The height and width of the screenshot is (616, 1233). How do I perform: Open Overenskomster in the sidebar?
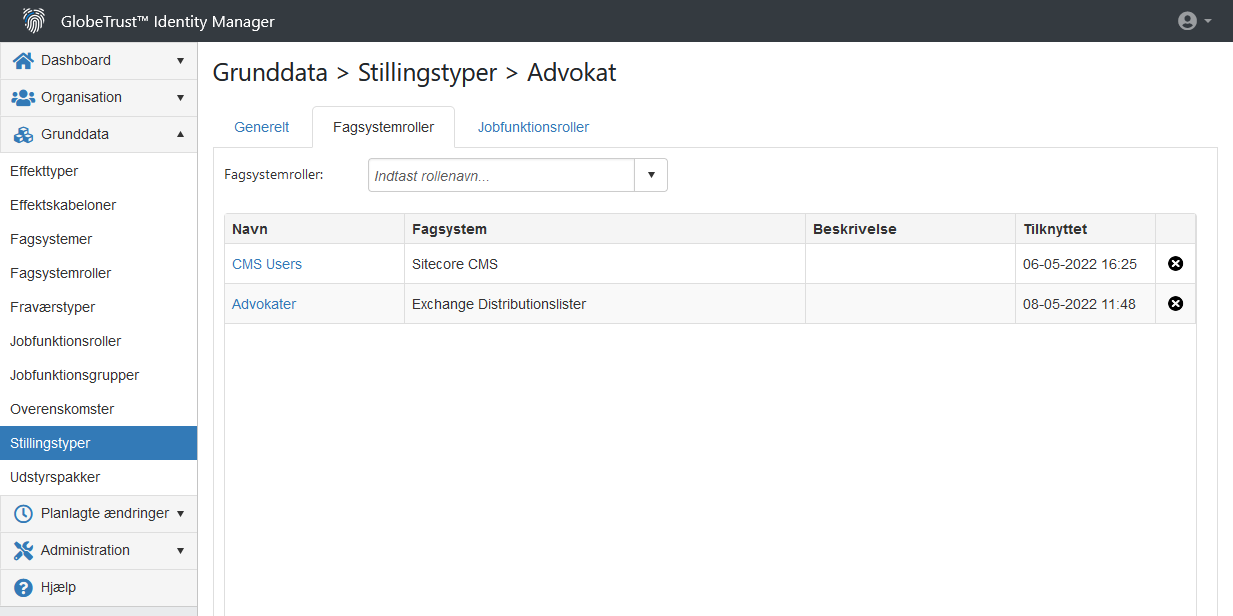click(98, 409)
